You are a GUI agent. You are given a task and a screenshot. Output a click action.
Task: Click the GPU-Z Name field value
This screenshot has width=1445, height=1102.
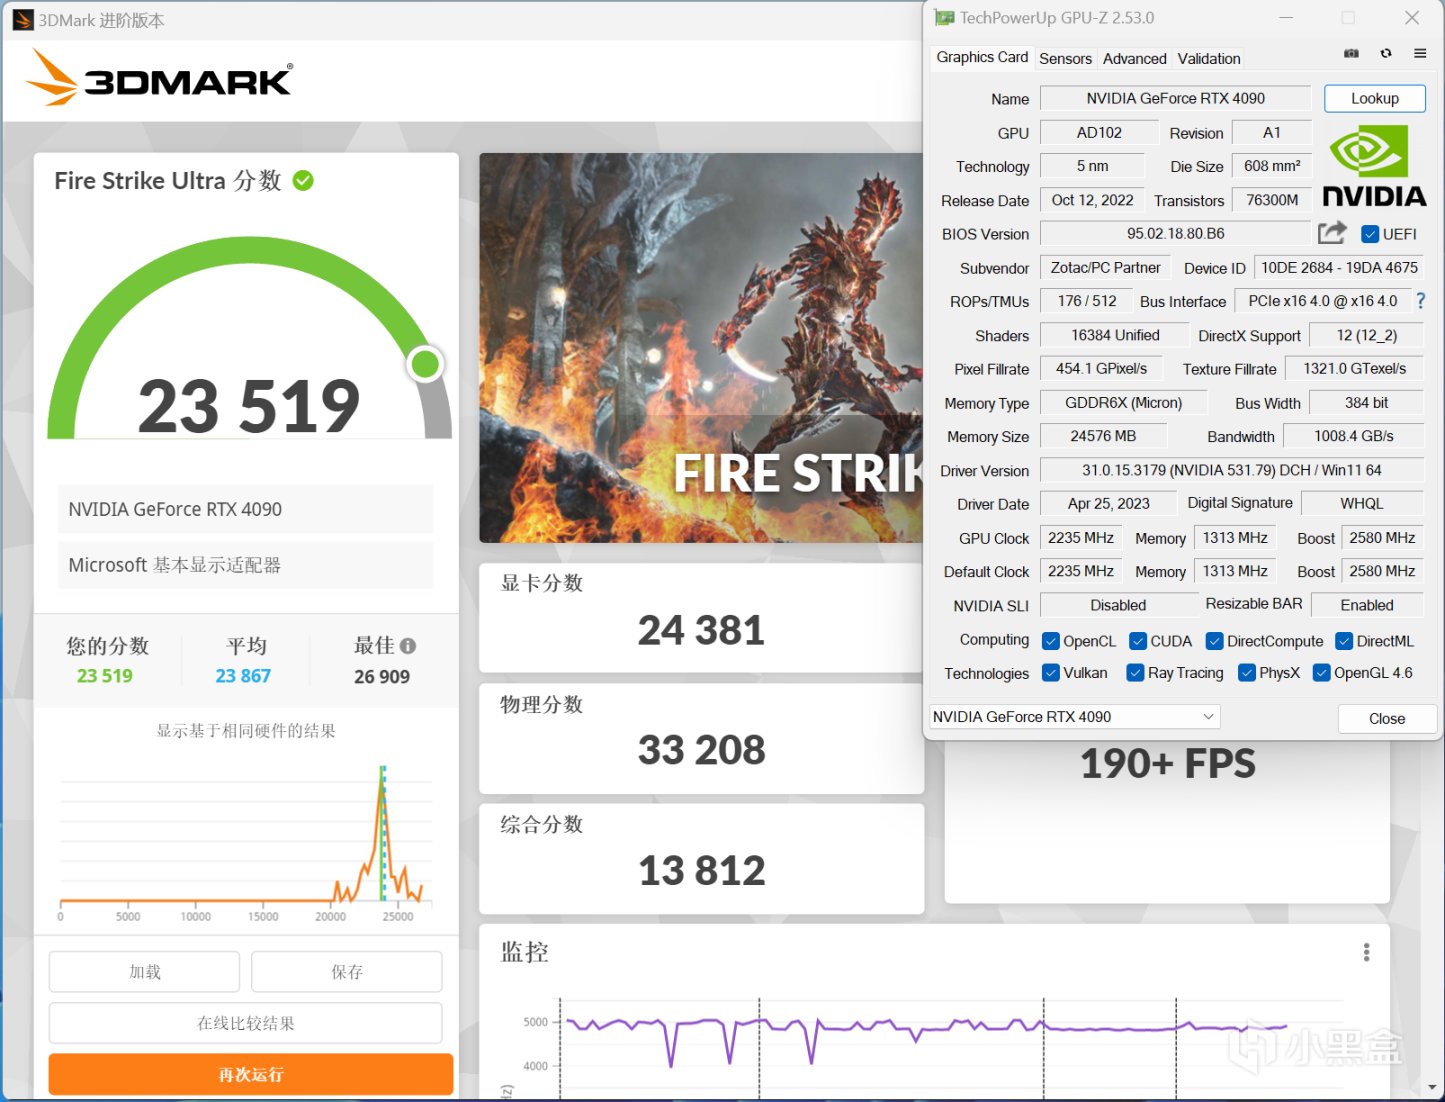[x=1176, y=98]
